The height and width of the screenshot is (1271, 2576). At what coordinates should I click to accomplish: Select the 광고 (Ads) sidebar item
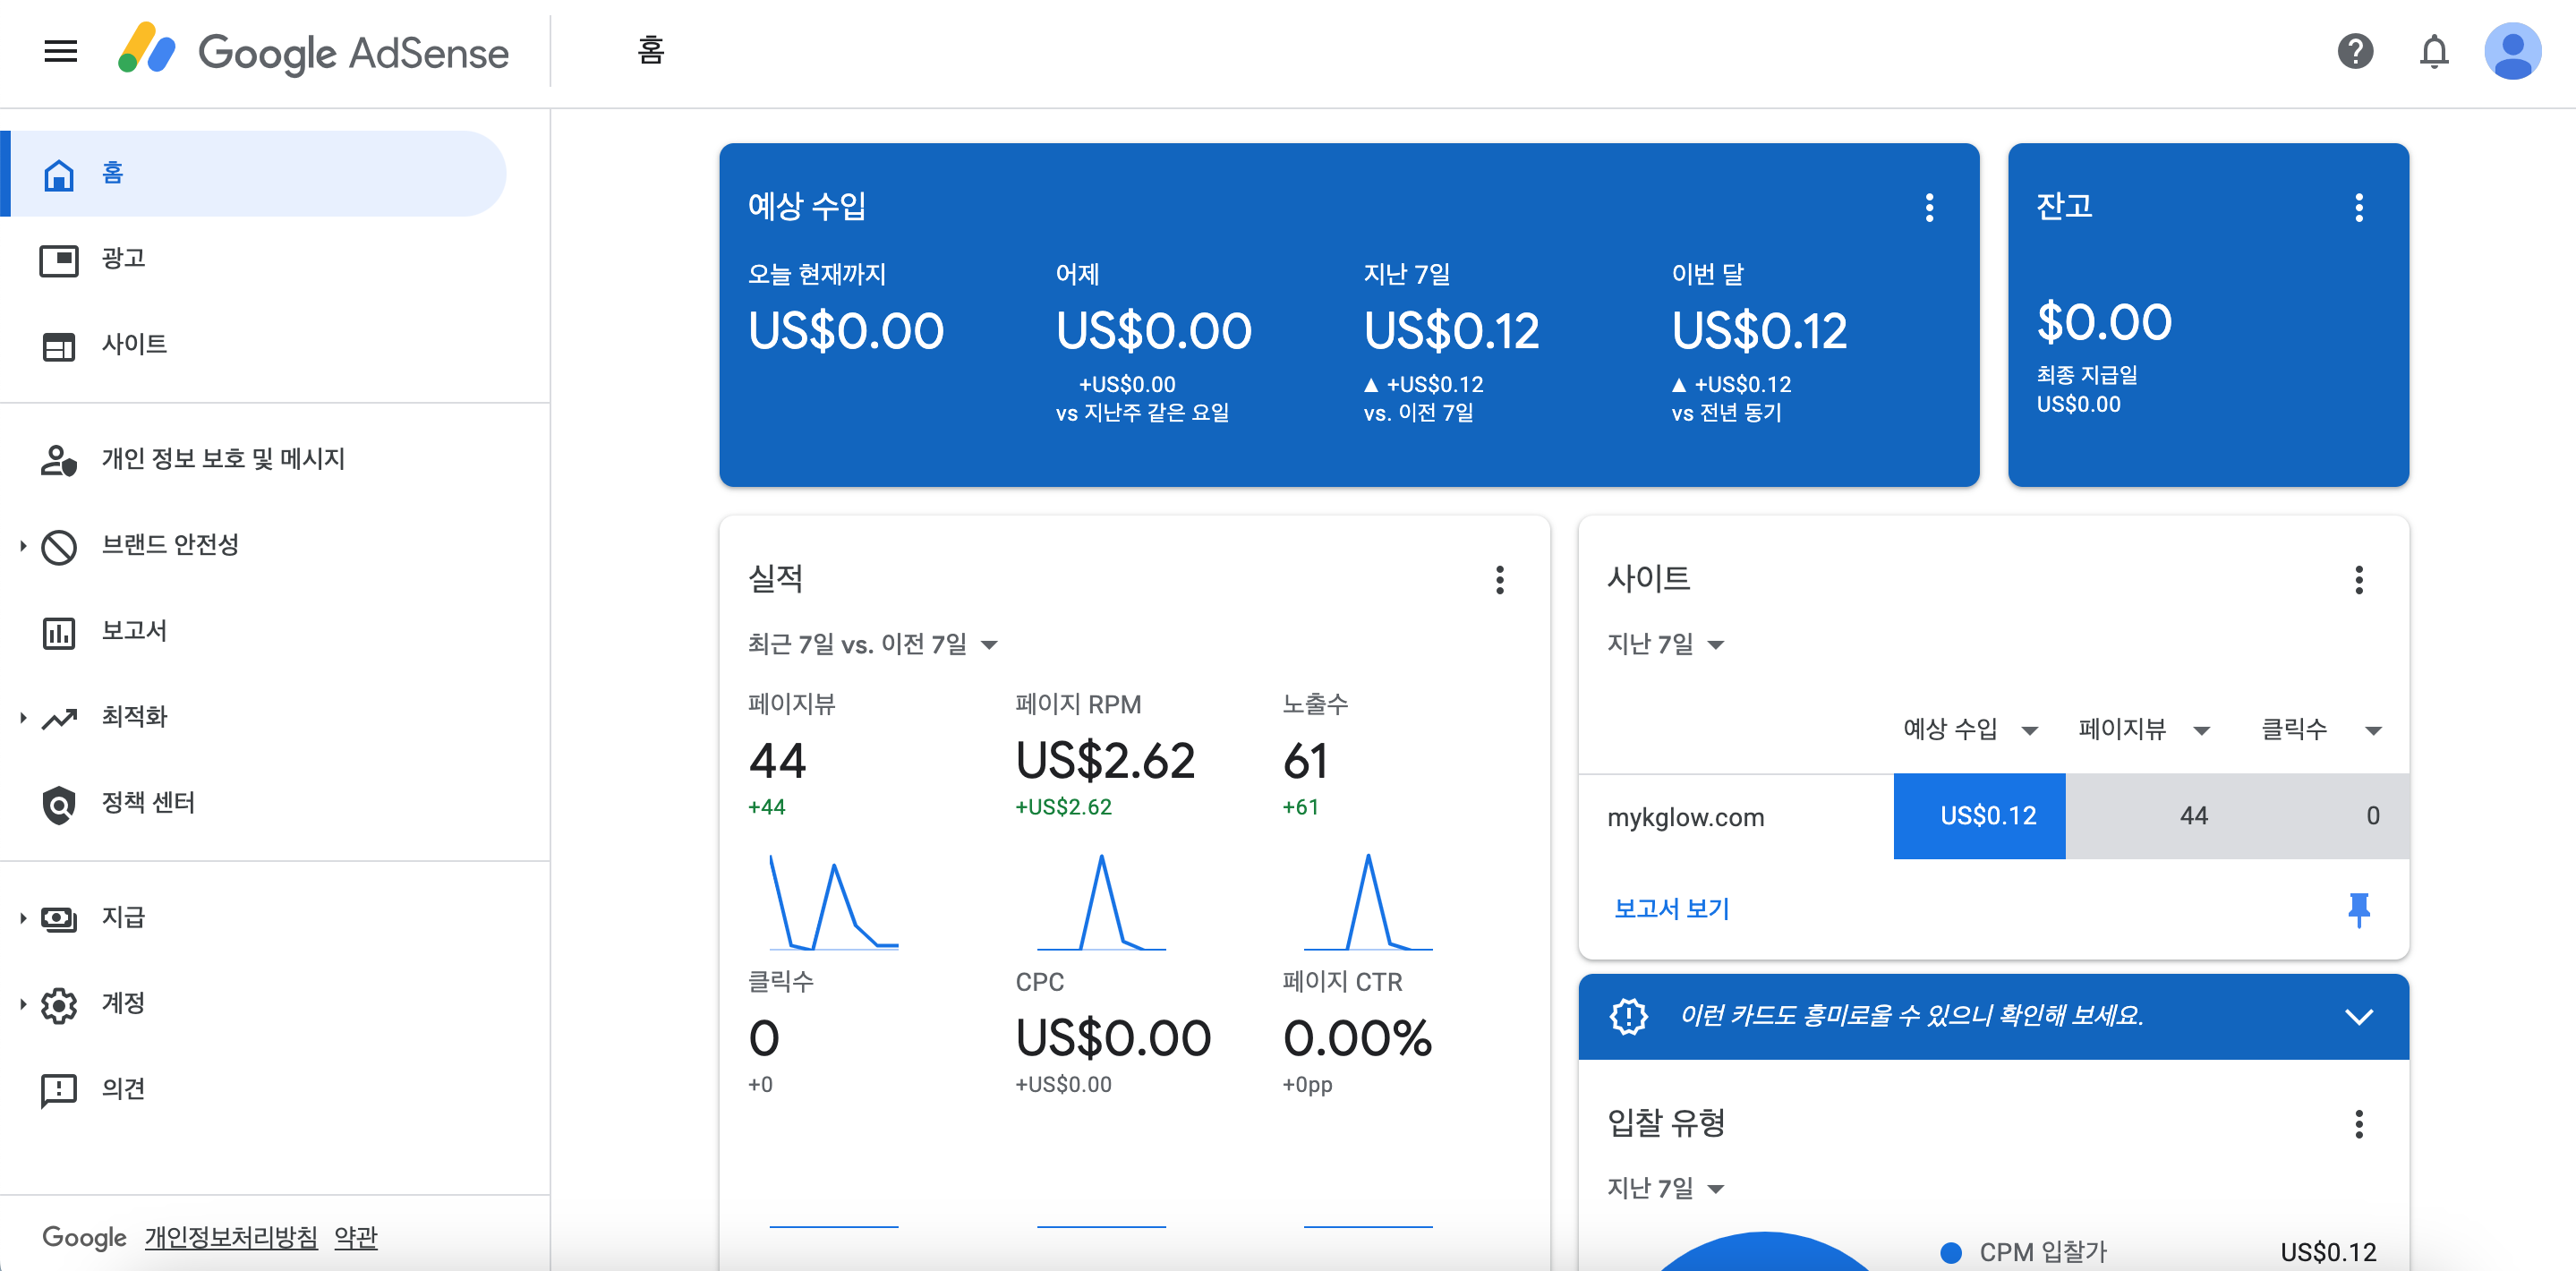coord(122,258)
